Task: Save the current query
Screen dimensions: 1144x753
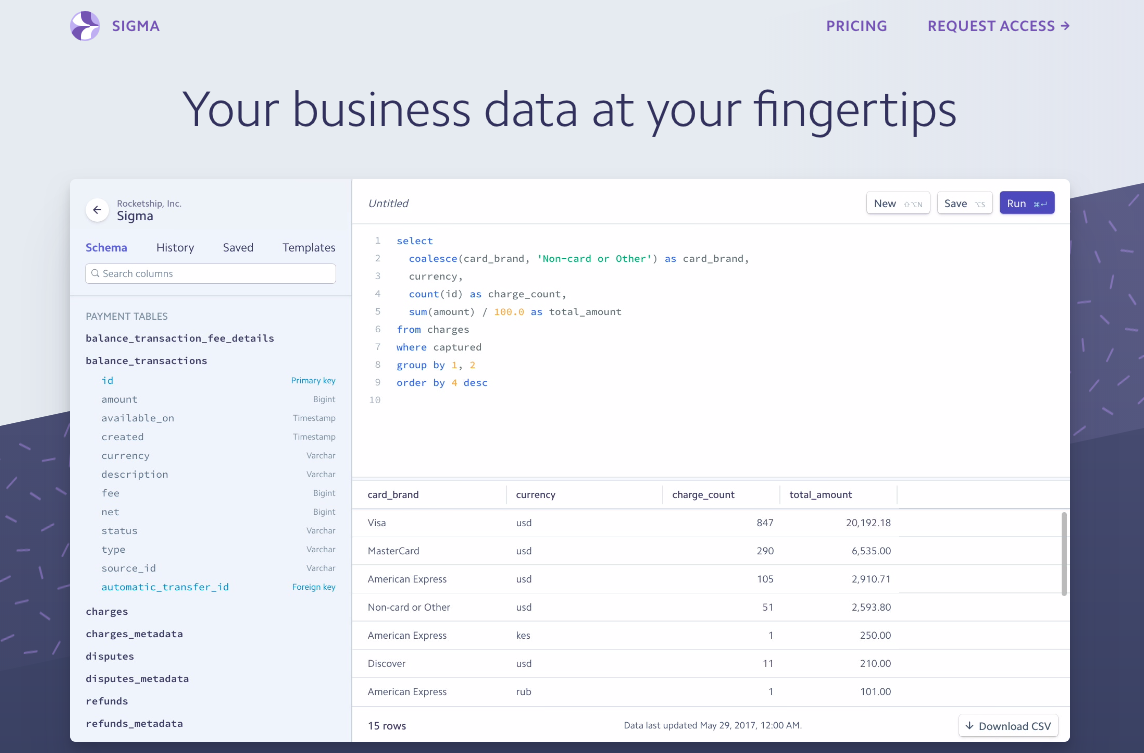Action: 964,204
